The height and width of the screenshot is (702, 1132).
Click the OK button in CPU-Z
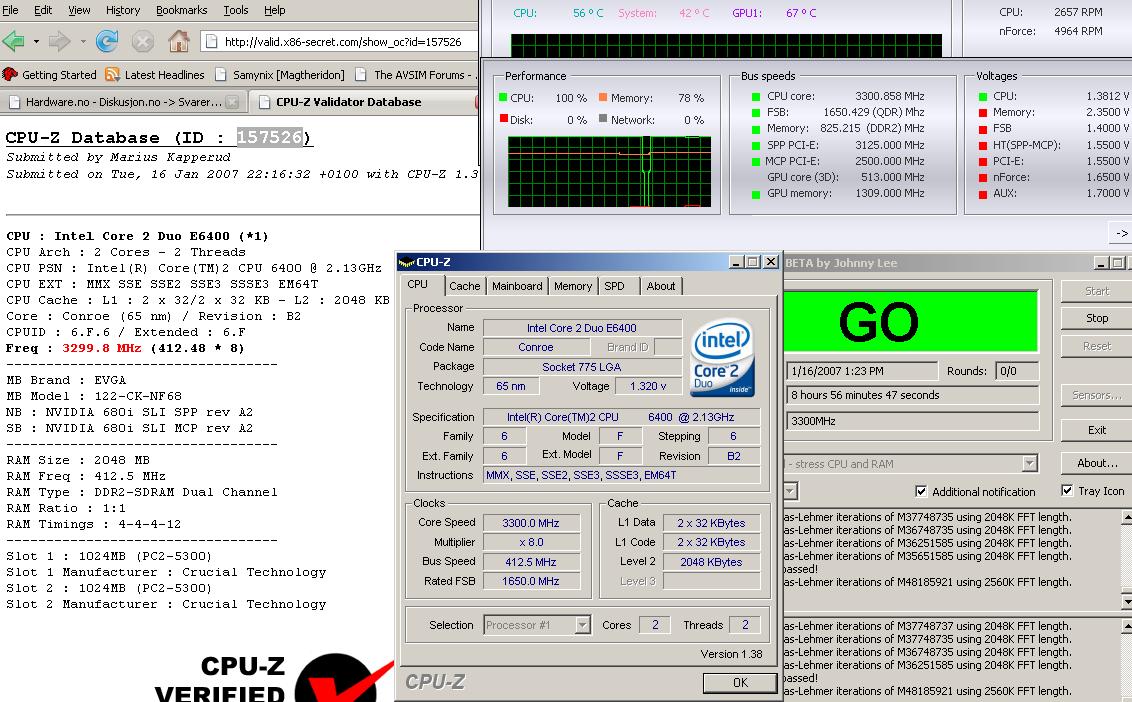pyautogui.click(x=740, y=682)
